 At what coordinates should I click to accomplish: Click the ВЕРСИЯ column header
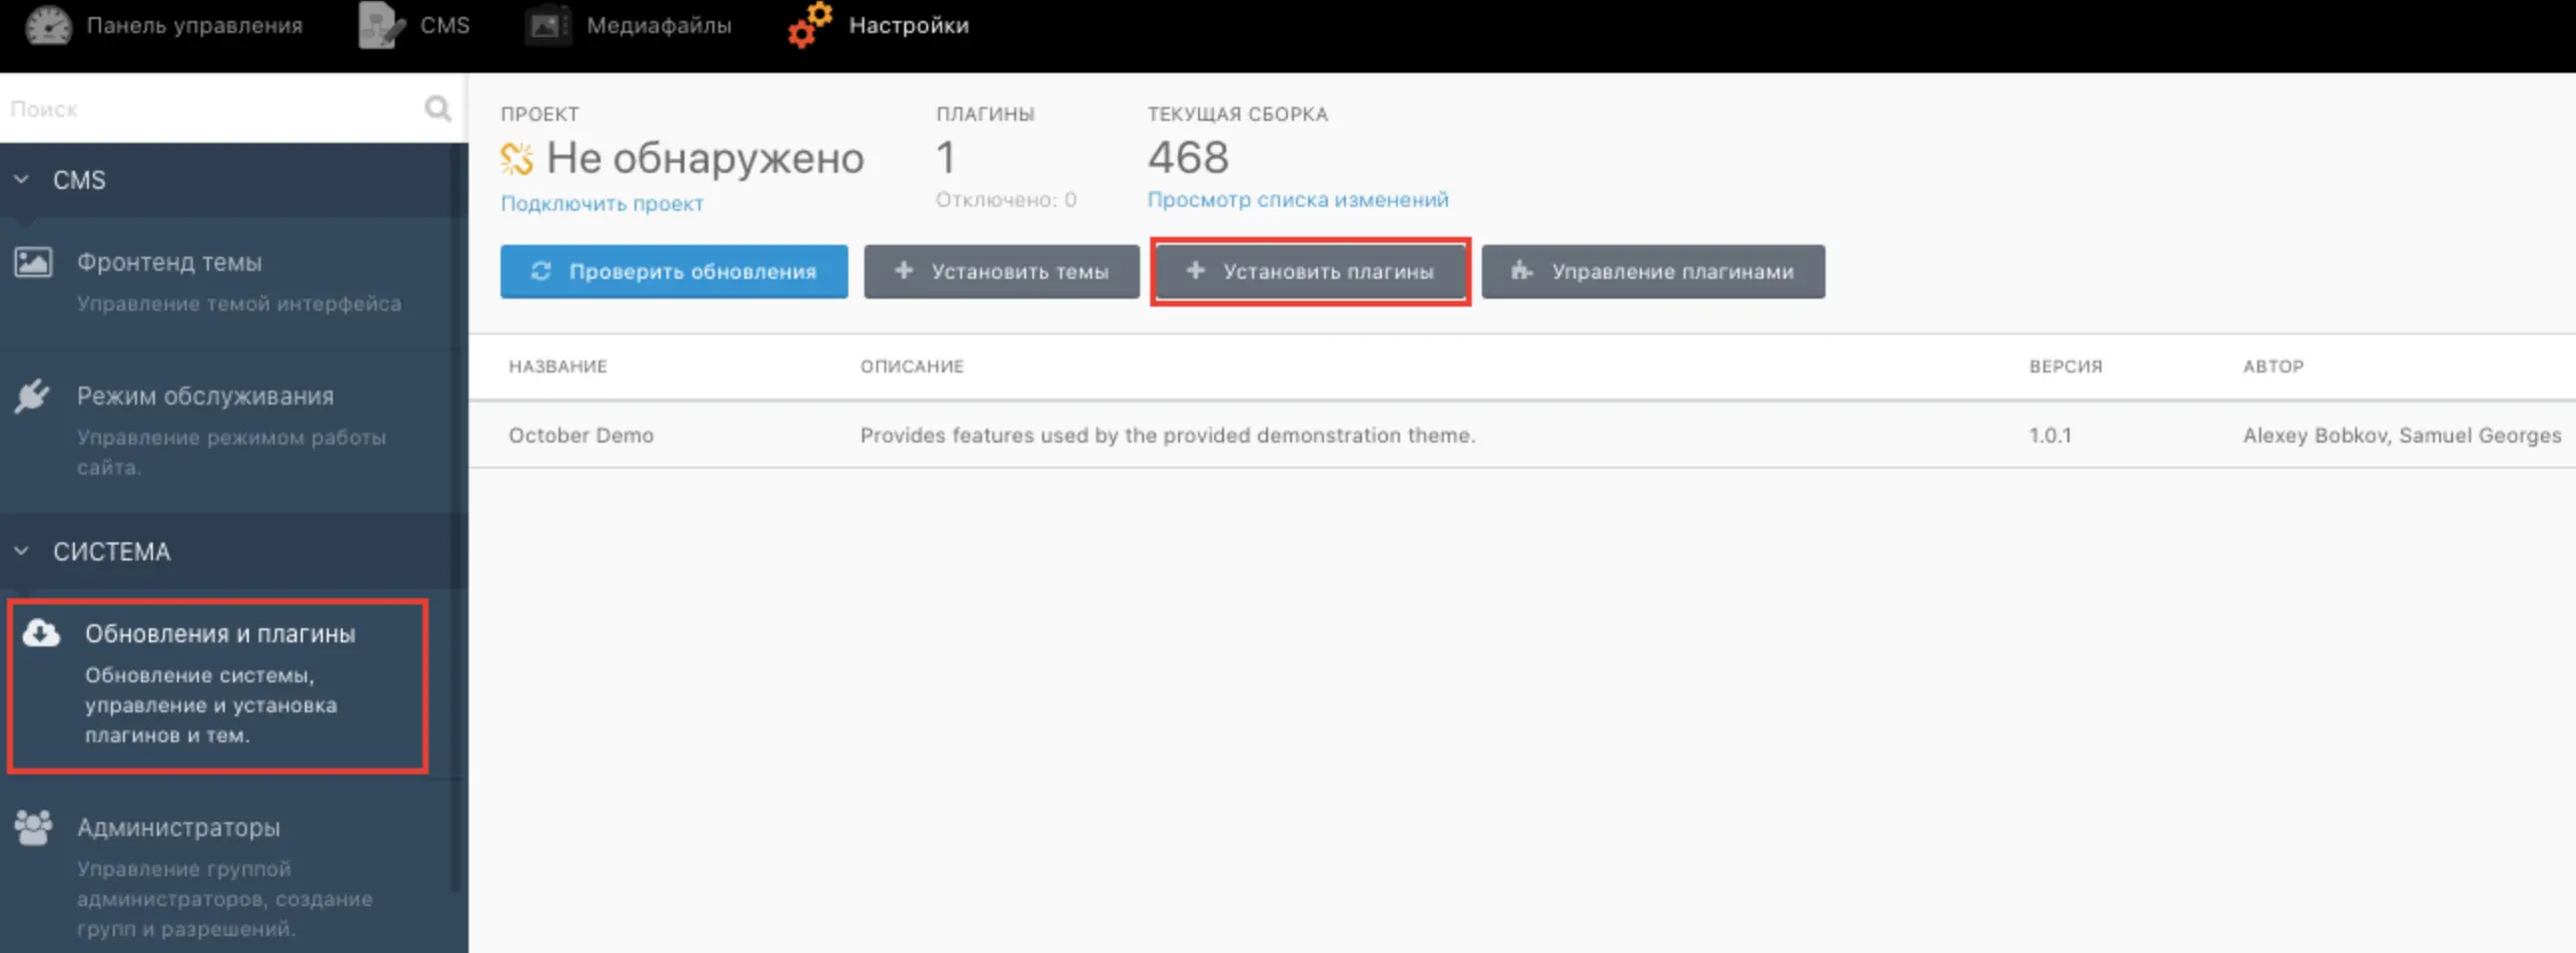point(2066,366)
